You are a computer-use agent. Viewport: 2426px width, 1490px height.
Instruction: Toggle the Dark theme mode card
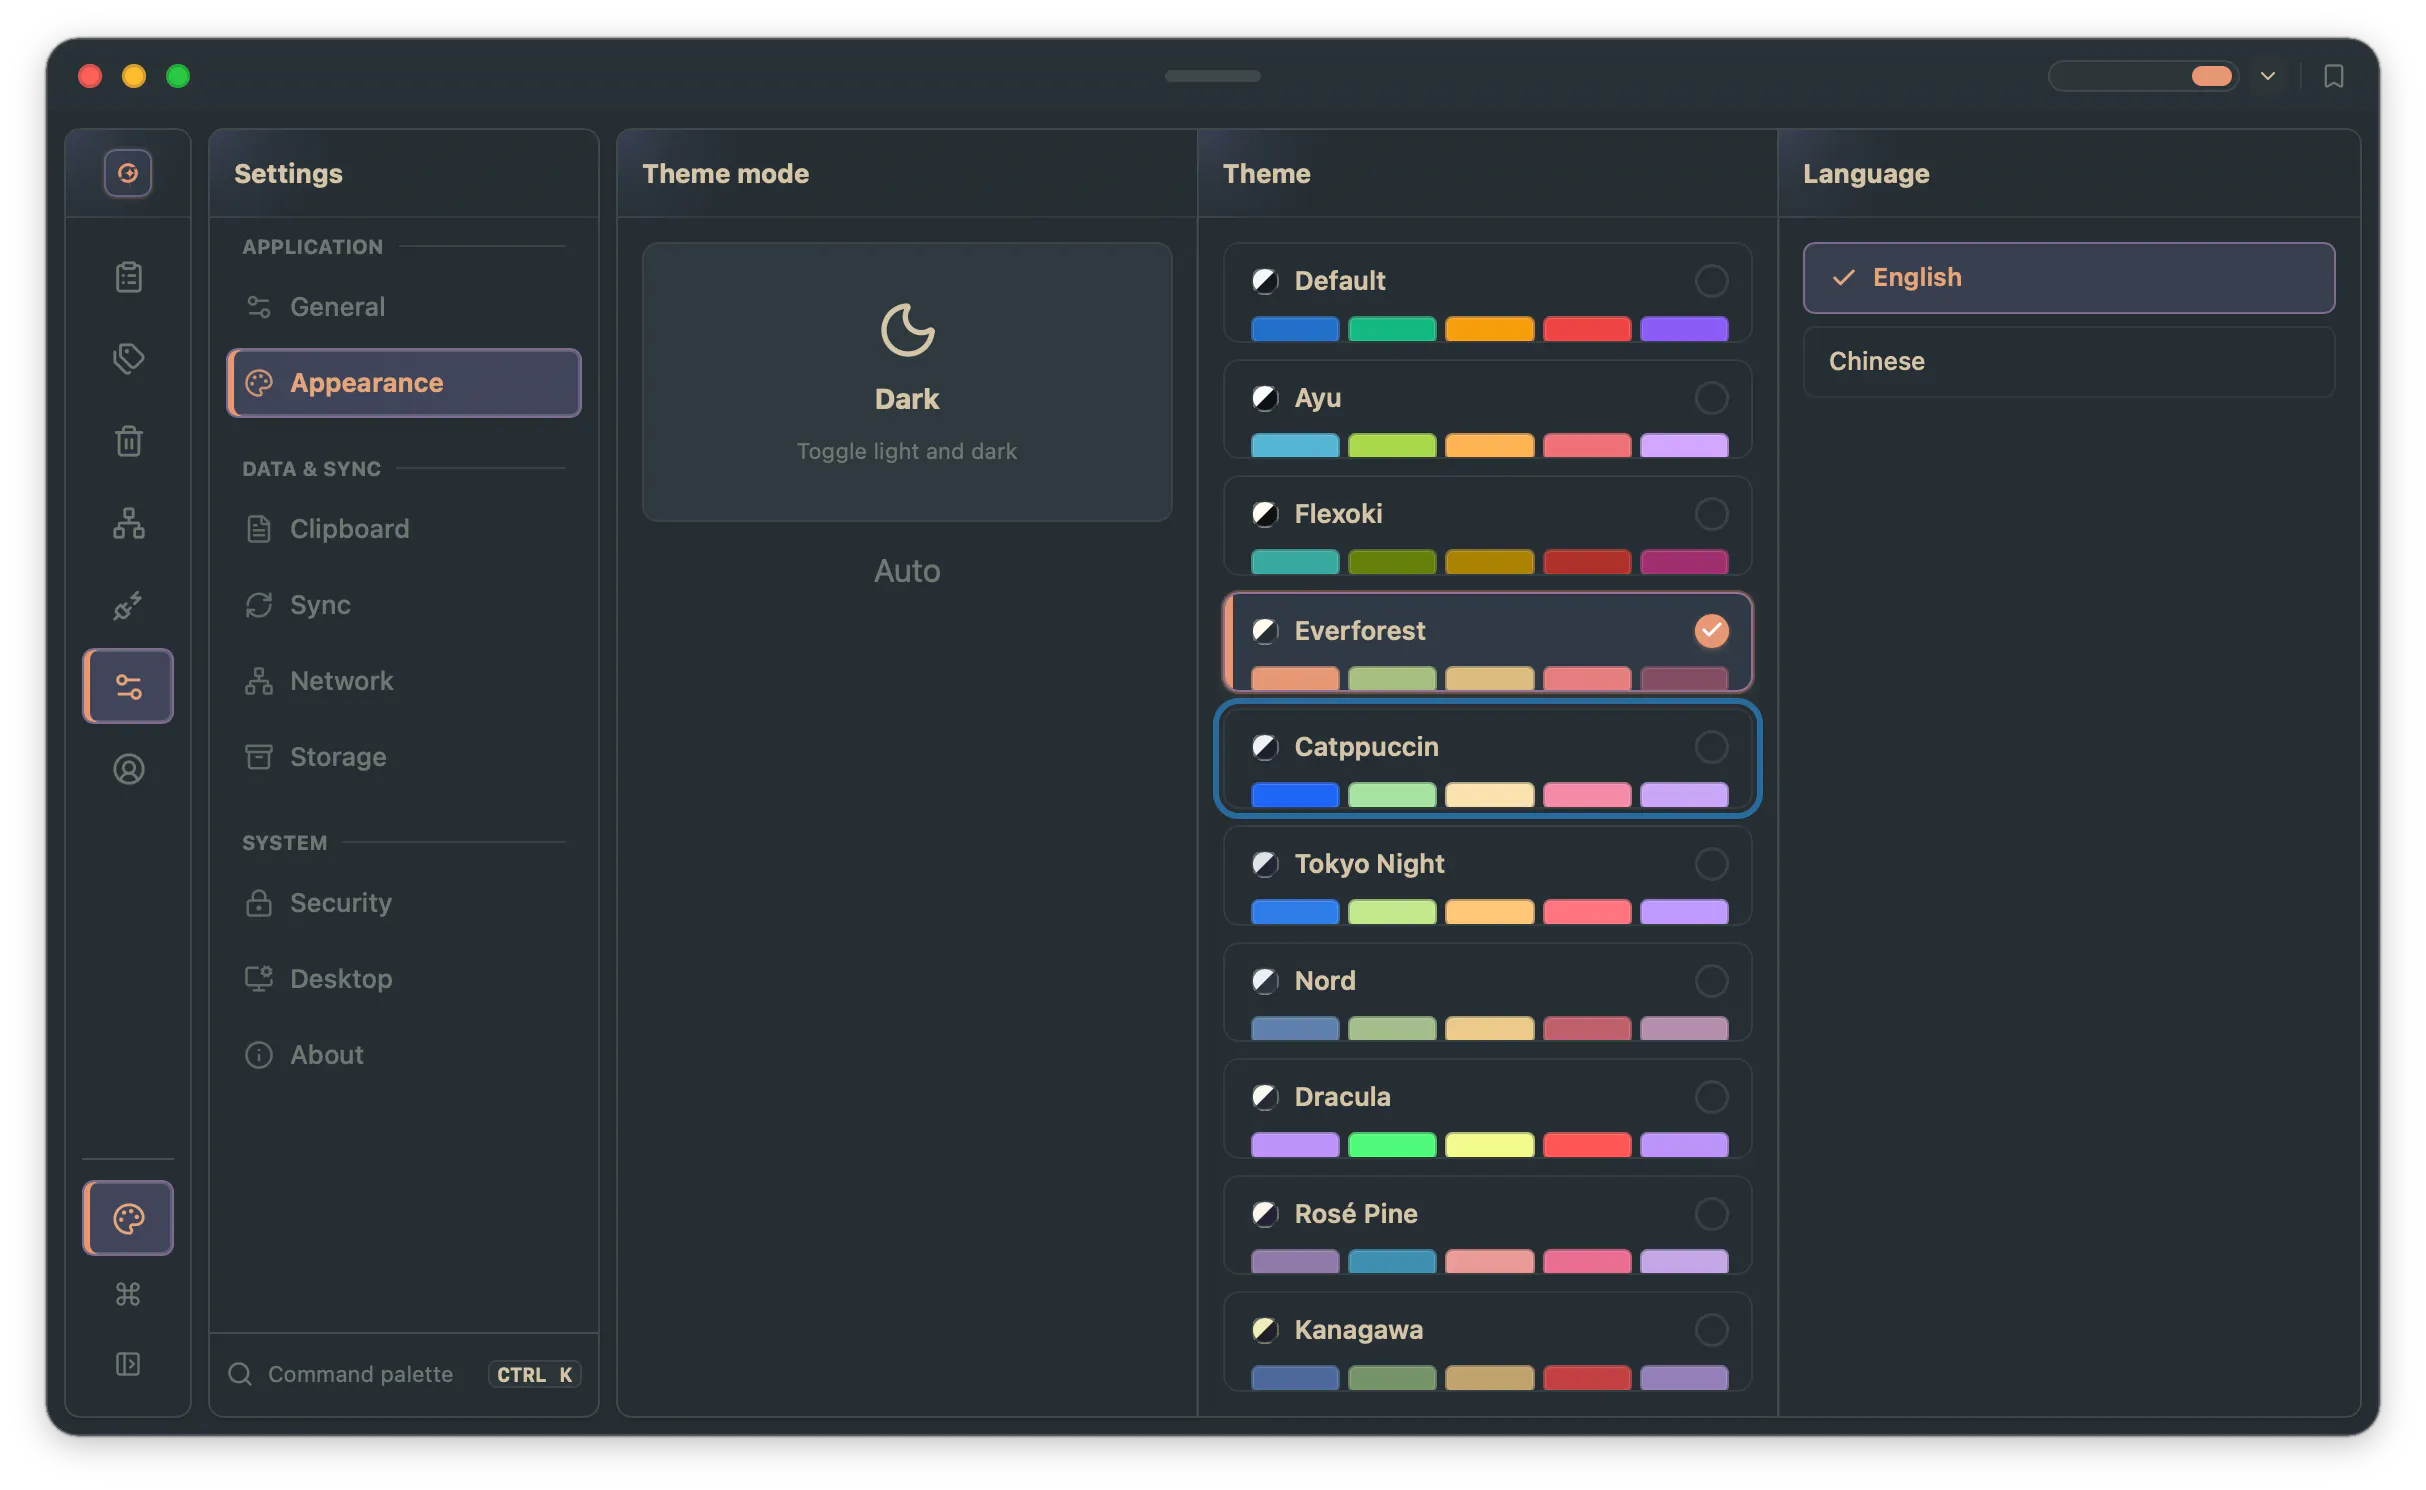907,382
